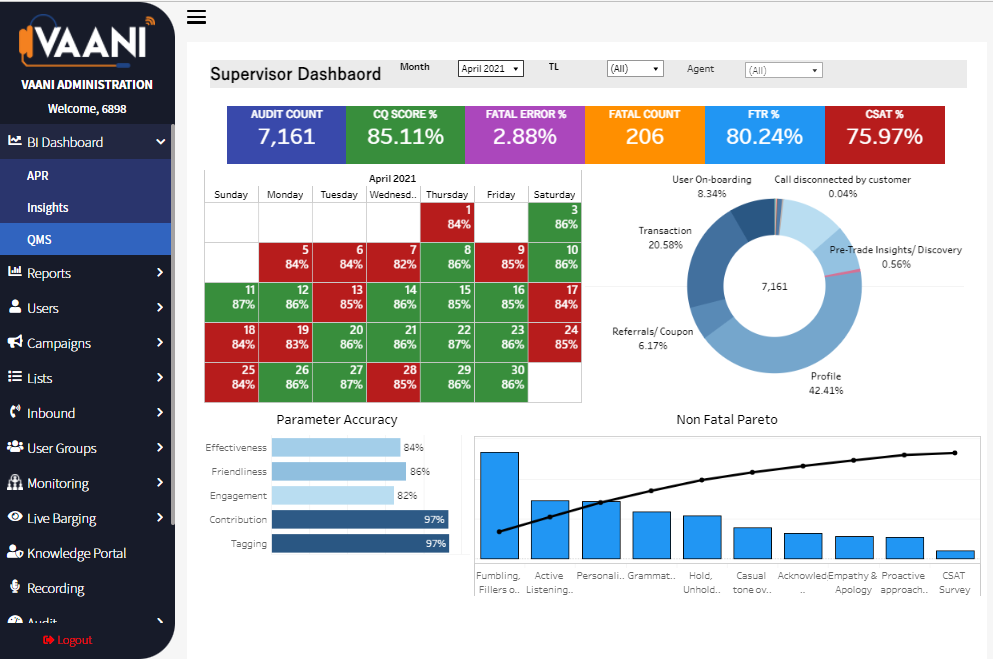The image size is (993, 659).
Task: Click the Logout icon
Action: click(48, 640)
